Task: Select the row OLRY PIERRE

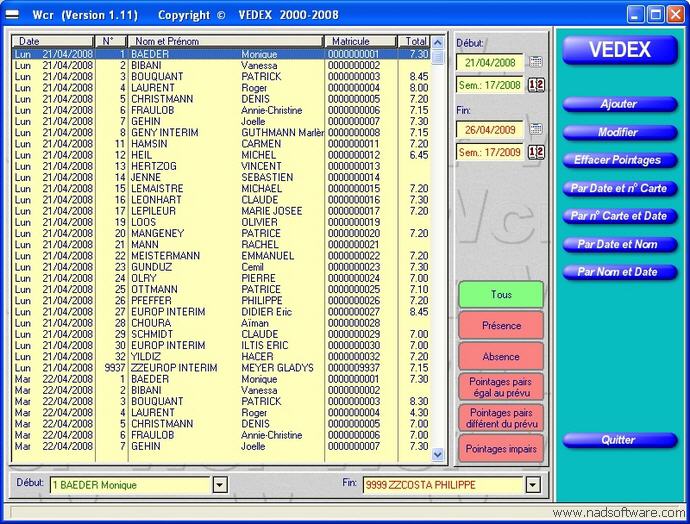Action: 221,278
